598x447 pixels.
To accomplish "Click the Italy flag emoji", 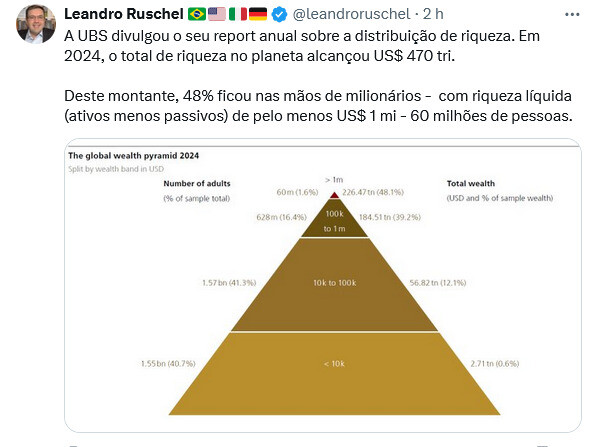I will click(238, 14).
